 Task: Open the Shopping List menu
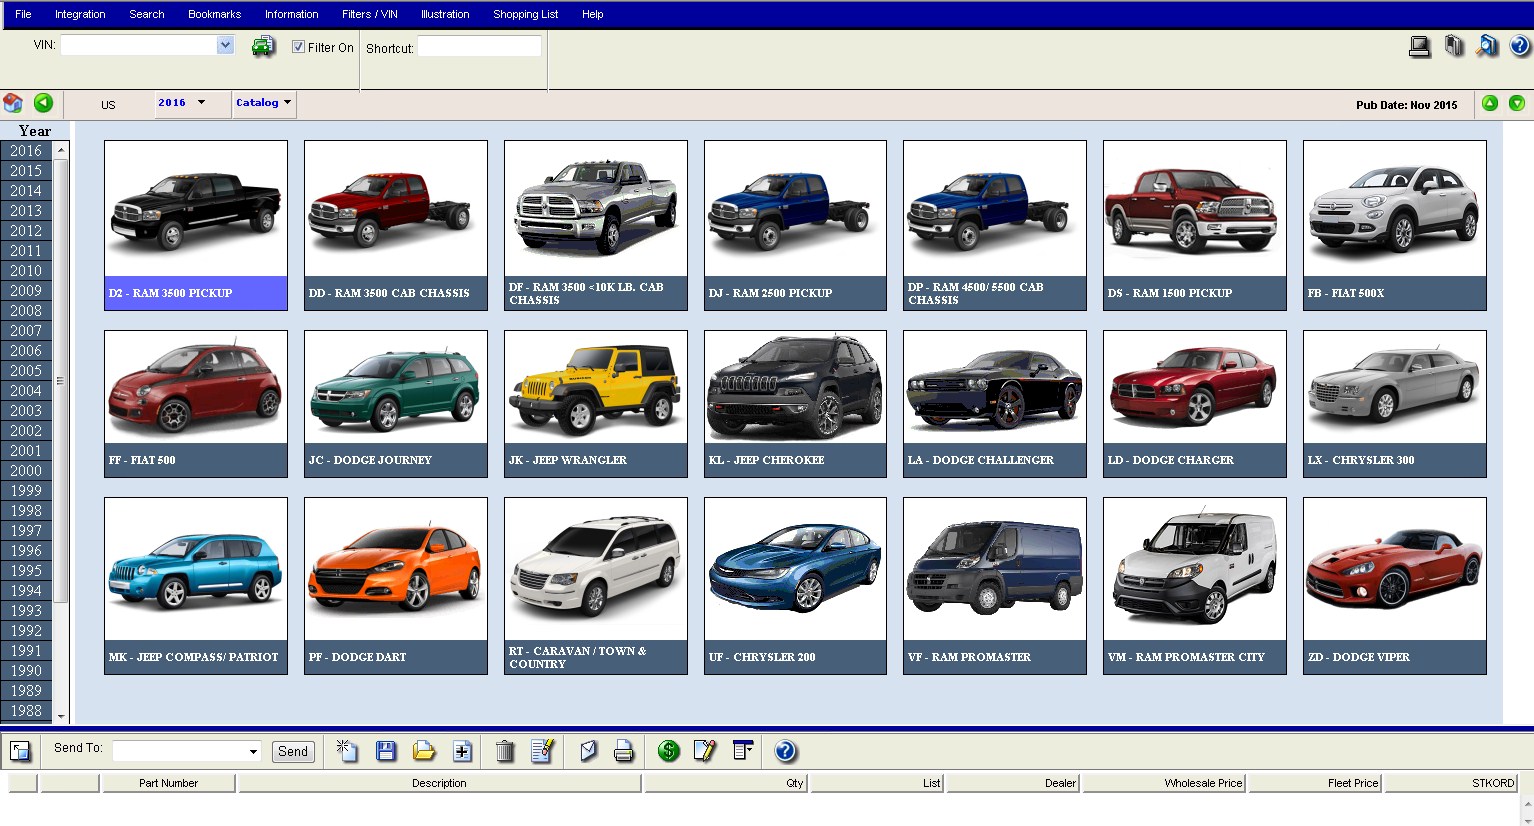tap(526, 14)
